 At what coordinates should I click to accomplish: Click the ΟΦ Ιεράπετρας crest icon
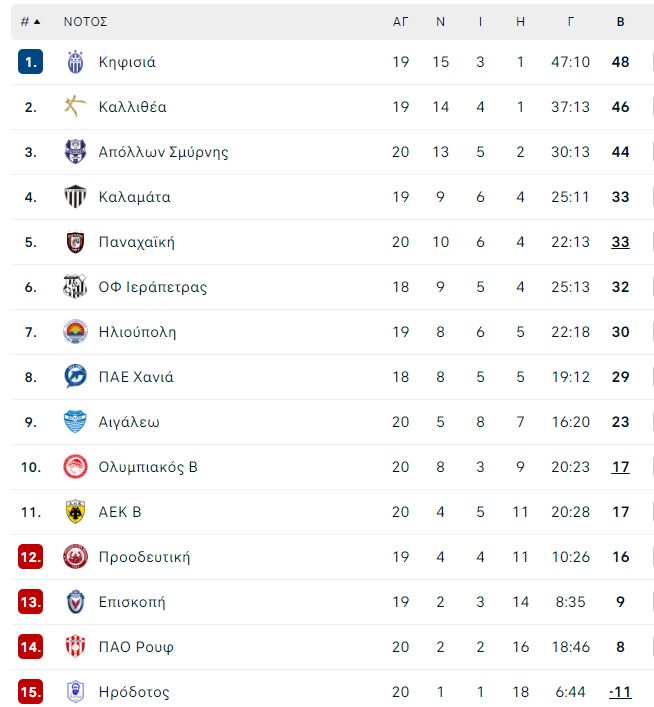pyautogui.click(x=75, y=286)
